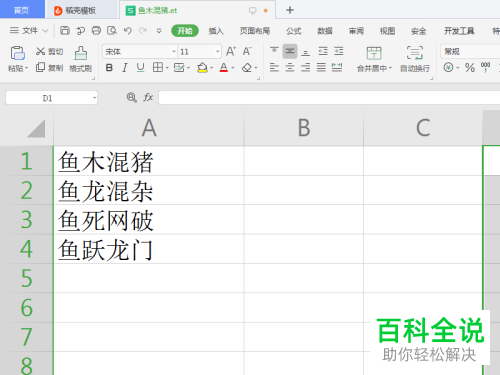Align text left horizontally

[x=274, y=68]
